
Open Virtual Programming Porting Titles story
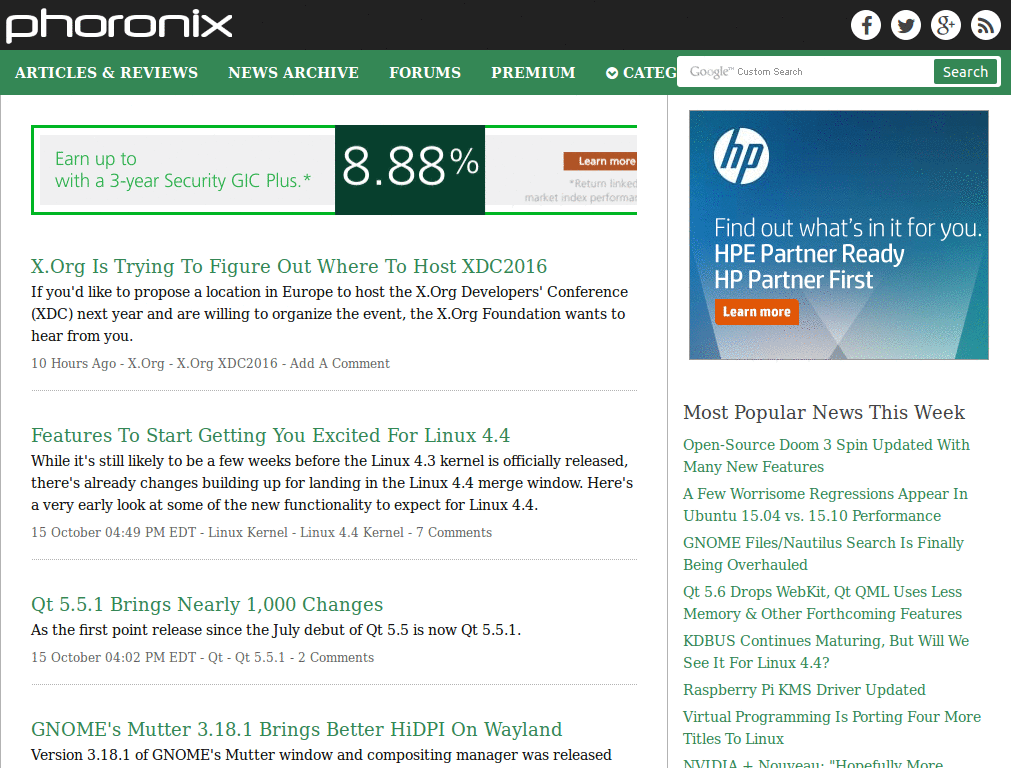pyautogui.click(x=832, y=728)
